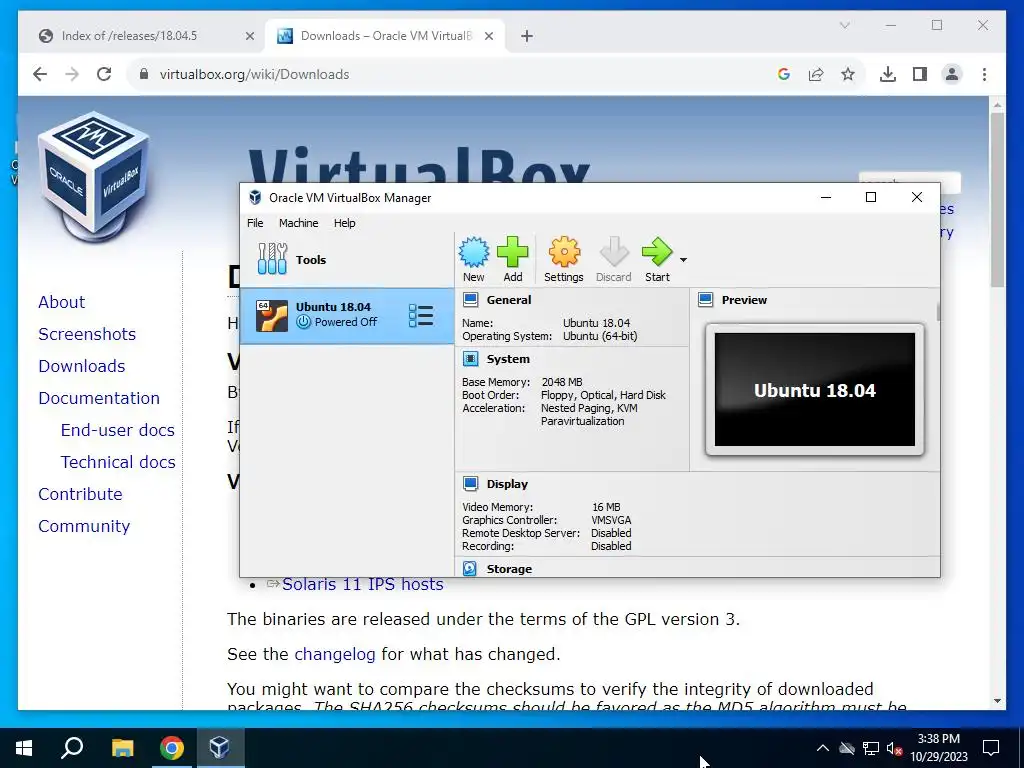Open a new Chrome tab
1024x768 pixels.
pos(527,37)
